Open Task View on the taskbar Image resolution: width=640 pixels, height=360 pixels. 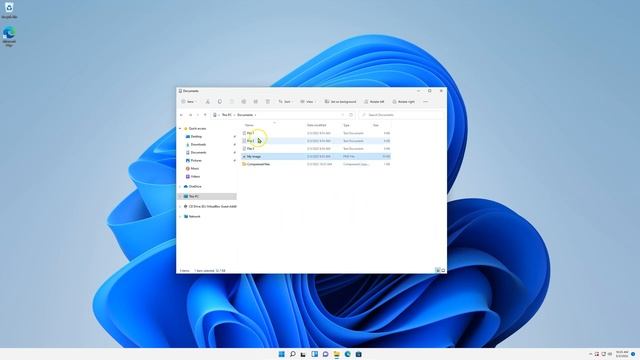tap(303, 354)
